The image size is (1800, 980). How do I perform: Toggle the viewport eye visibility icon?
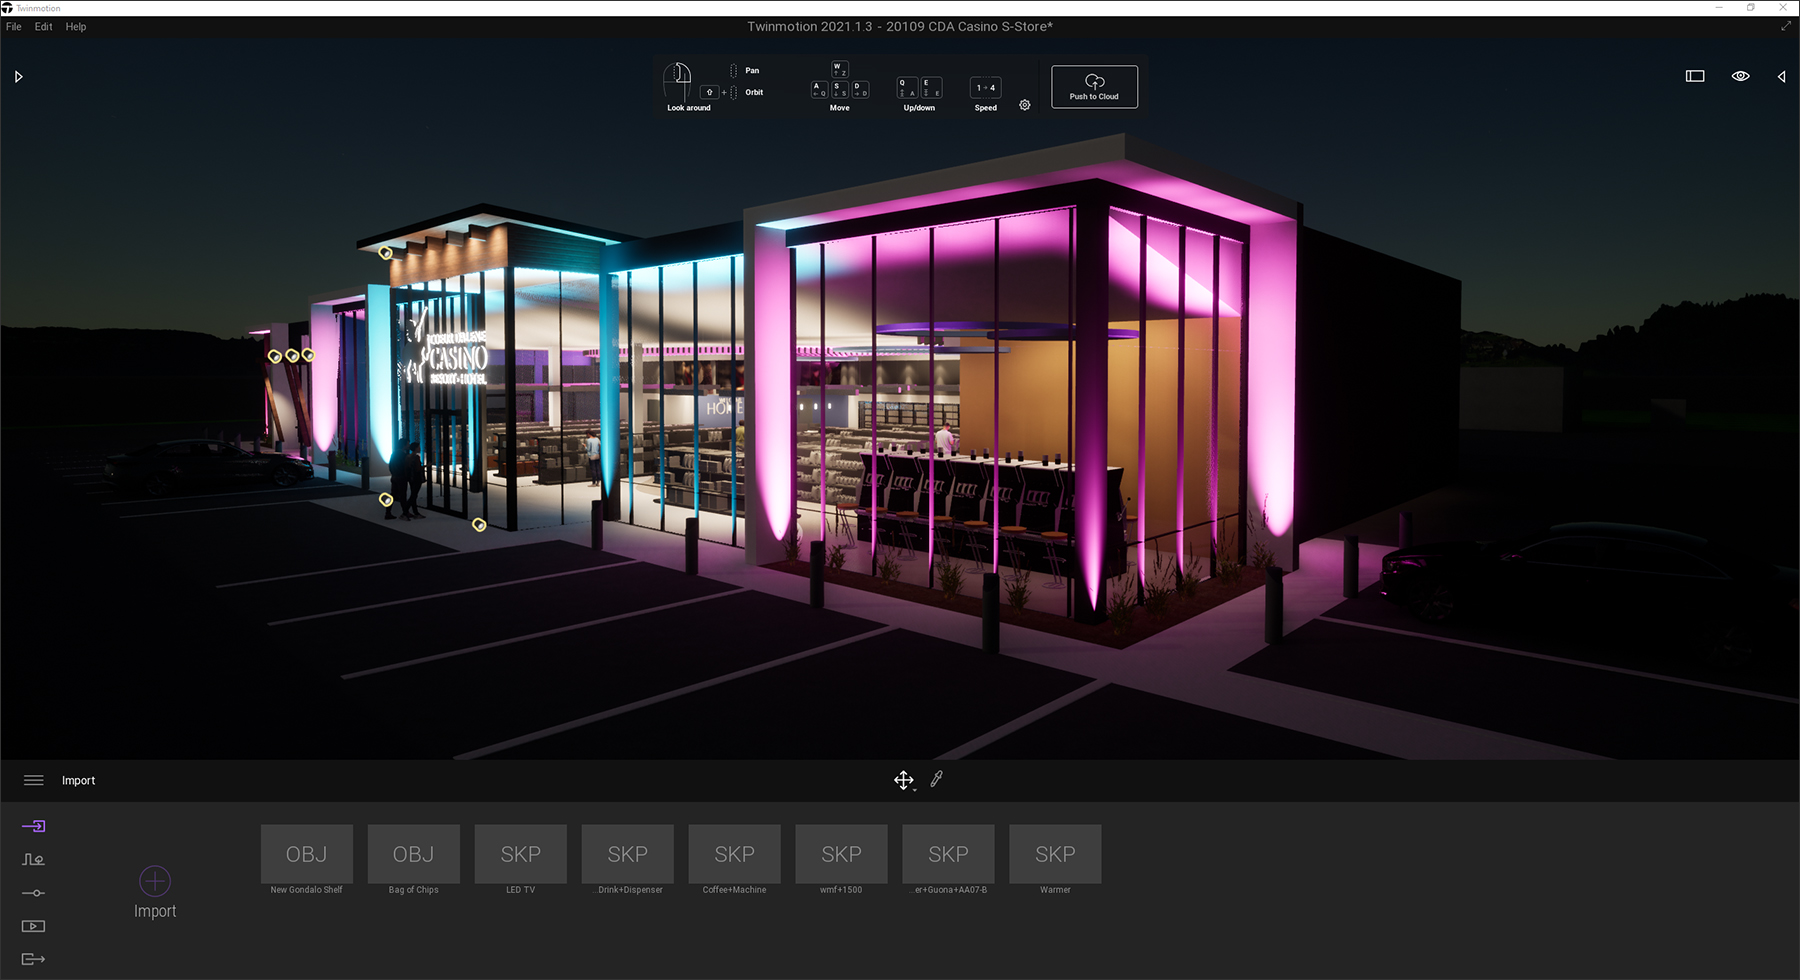click(x=1740, y=76)
